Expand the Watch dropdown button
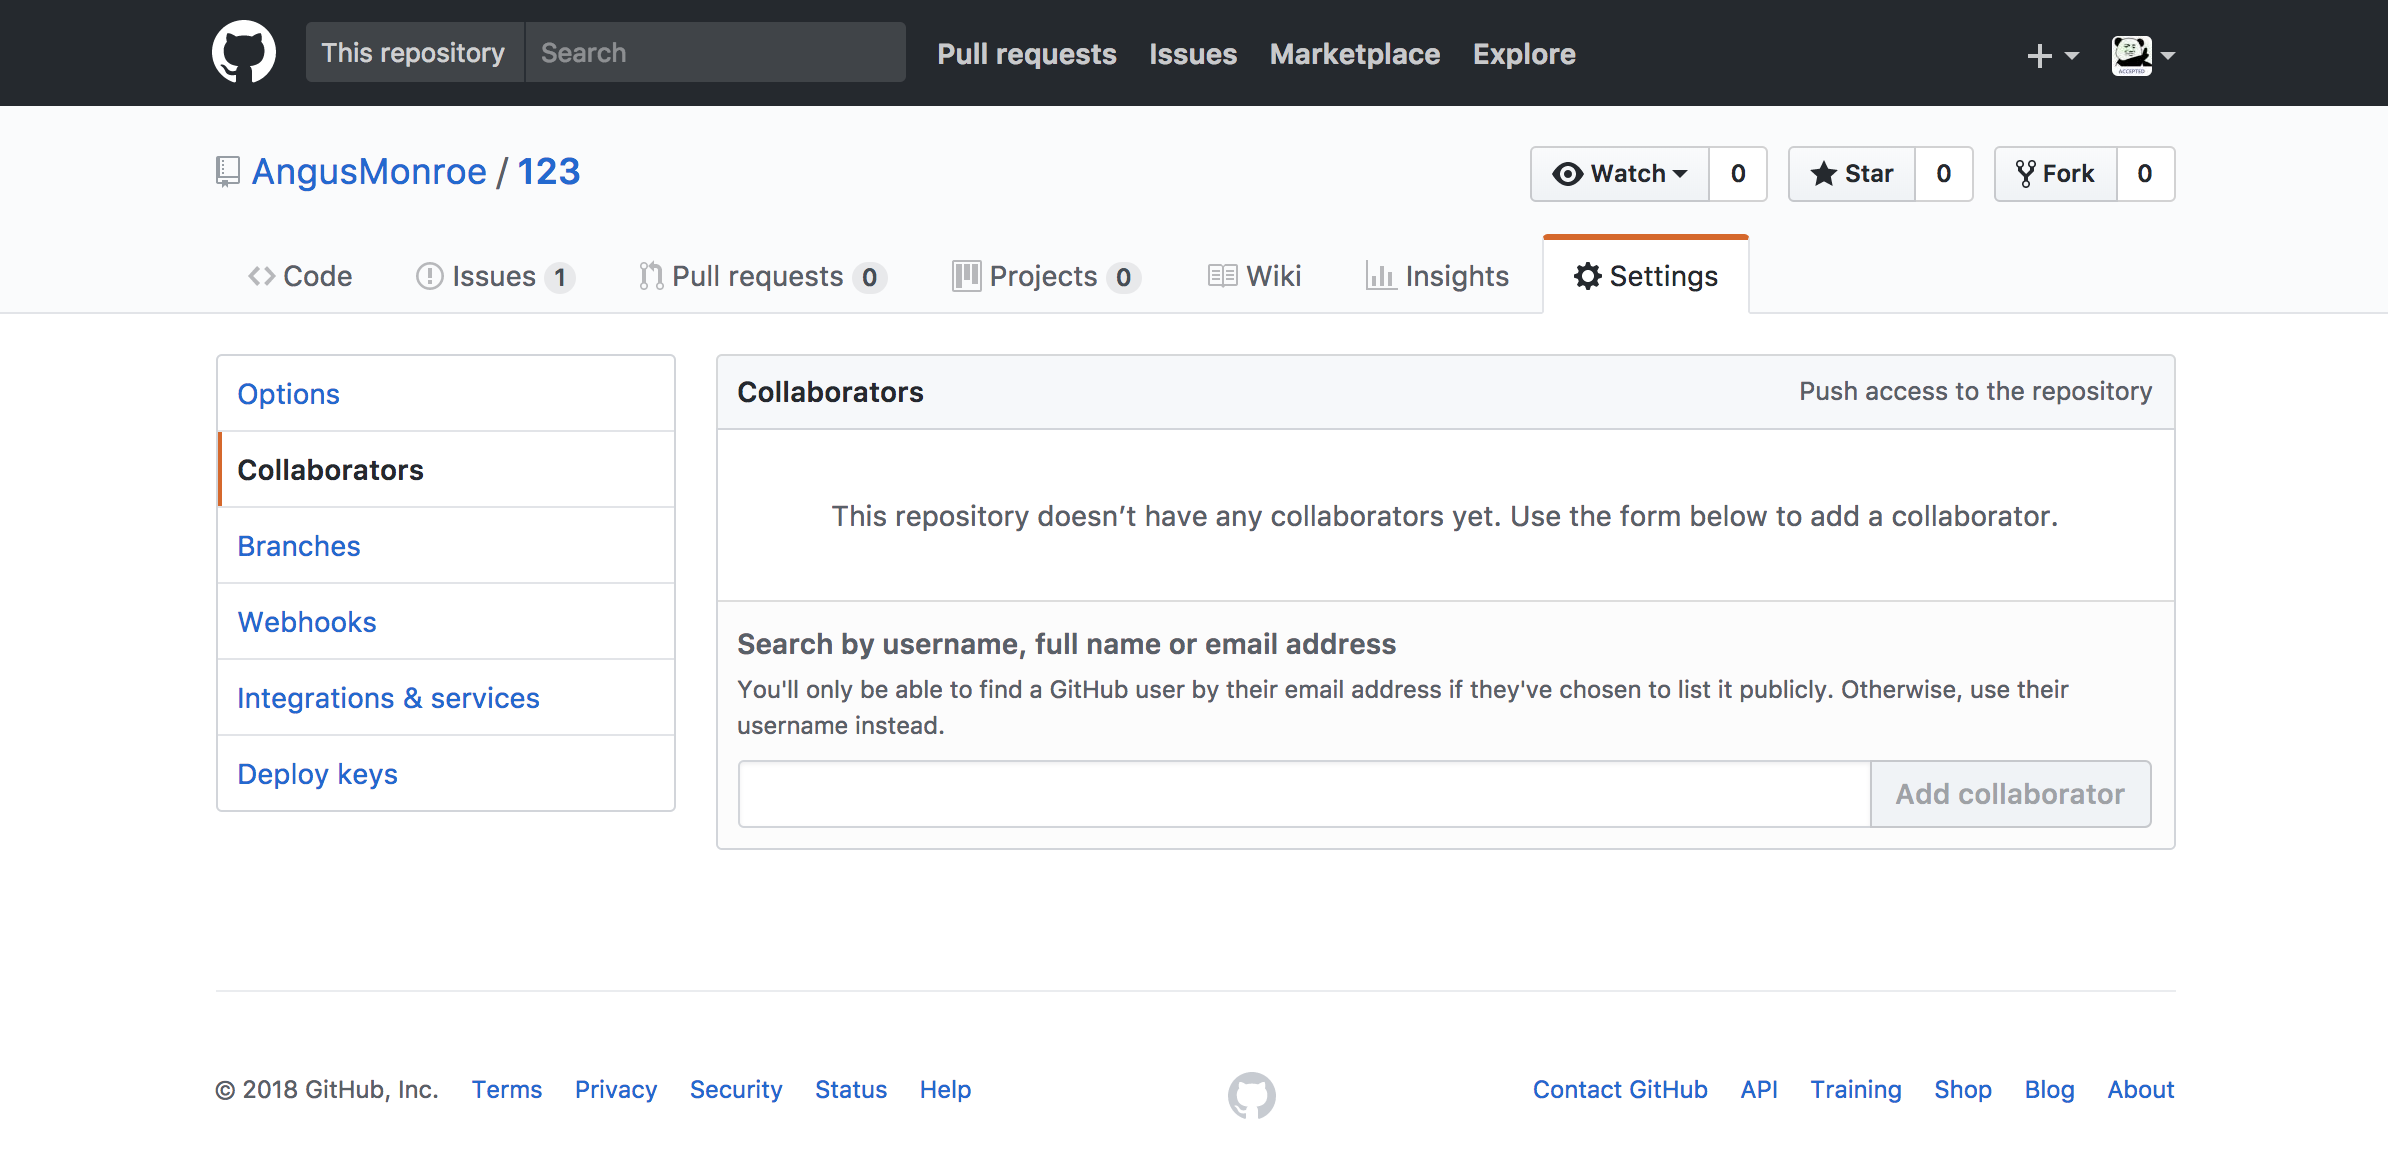 point(1620,174)
